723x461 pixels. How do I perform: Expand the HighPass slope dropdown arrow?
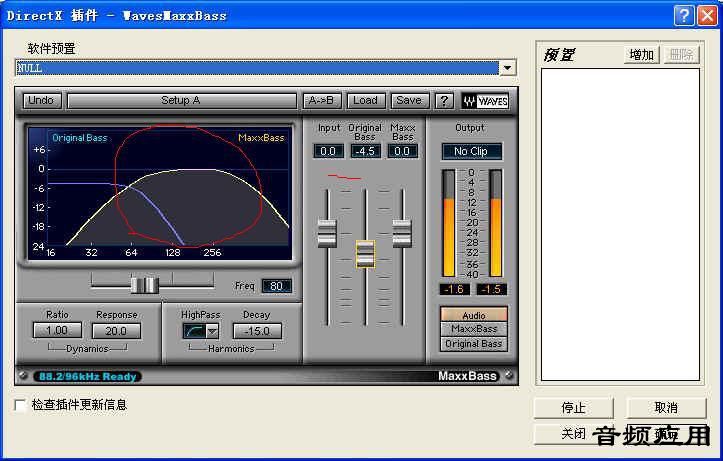pyautogui.click(x=212, y=331)
